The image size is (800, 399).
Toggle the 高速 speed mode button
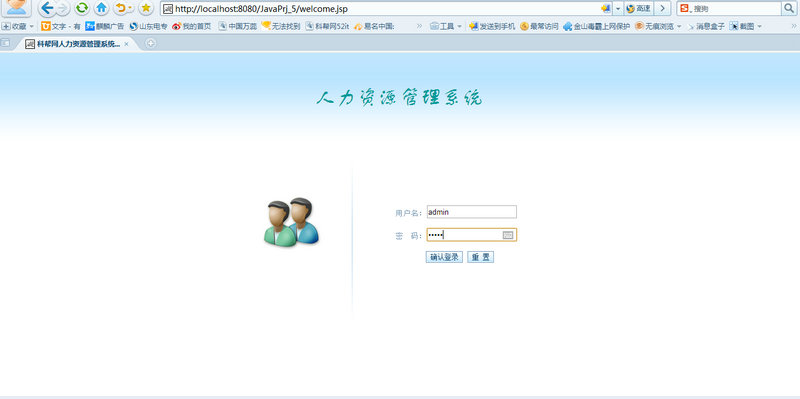tap(638, 9)
